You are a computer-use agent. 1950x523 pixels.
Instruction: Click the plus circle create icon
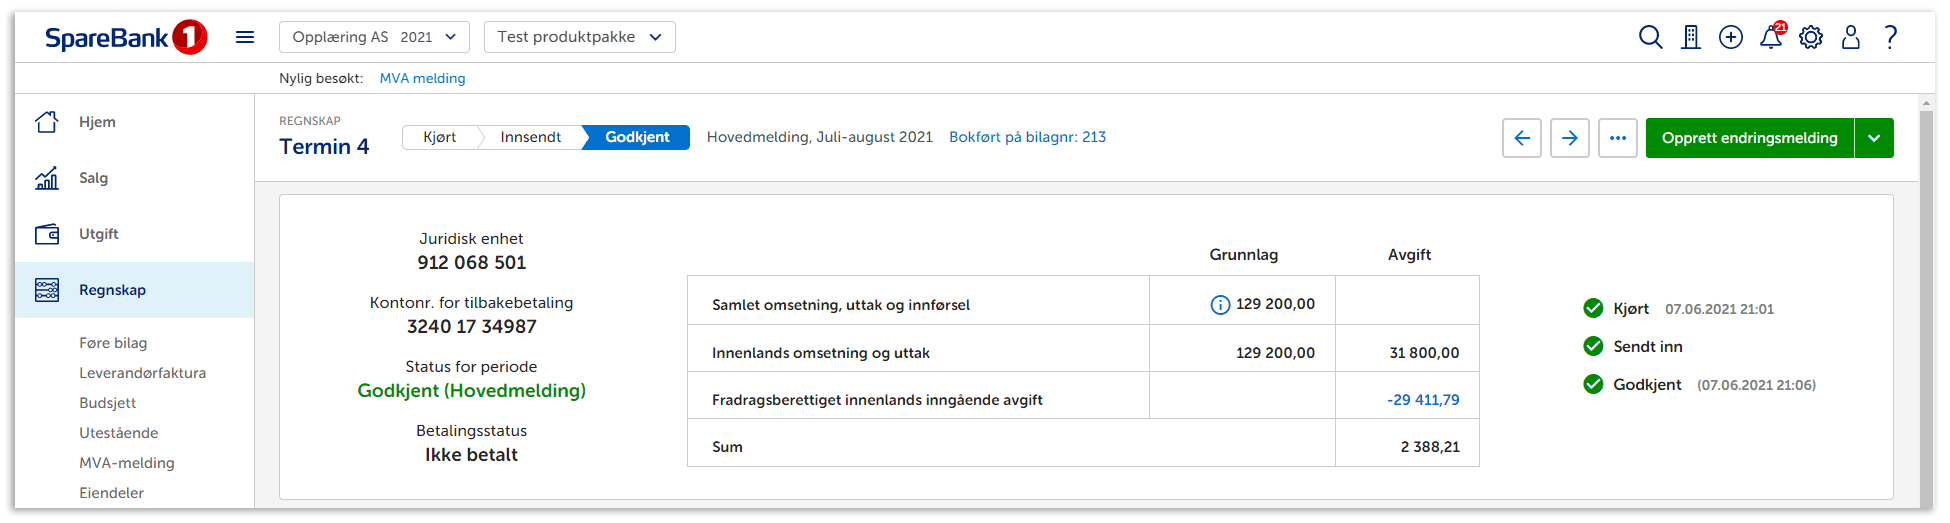click(x=1731, y=38)
